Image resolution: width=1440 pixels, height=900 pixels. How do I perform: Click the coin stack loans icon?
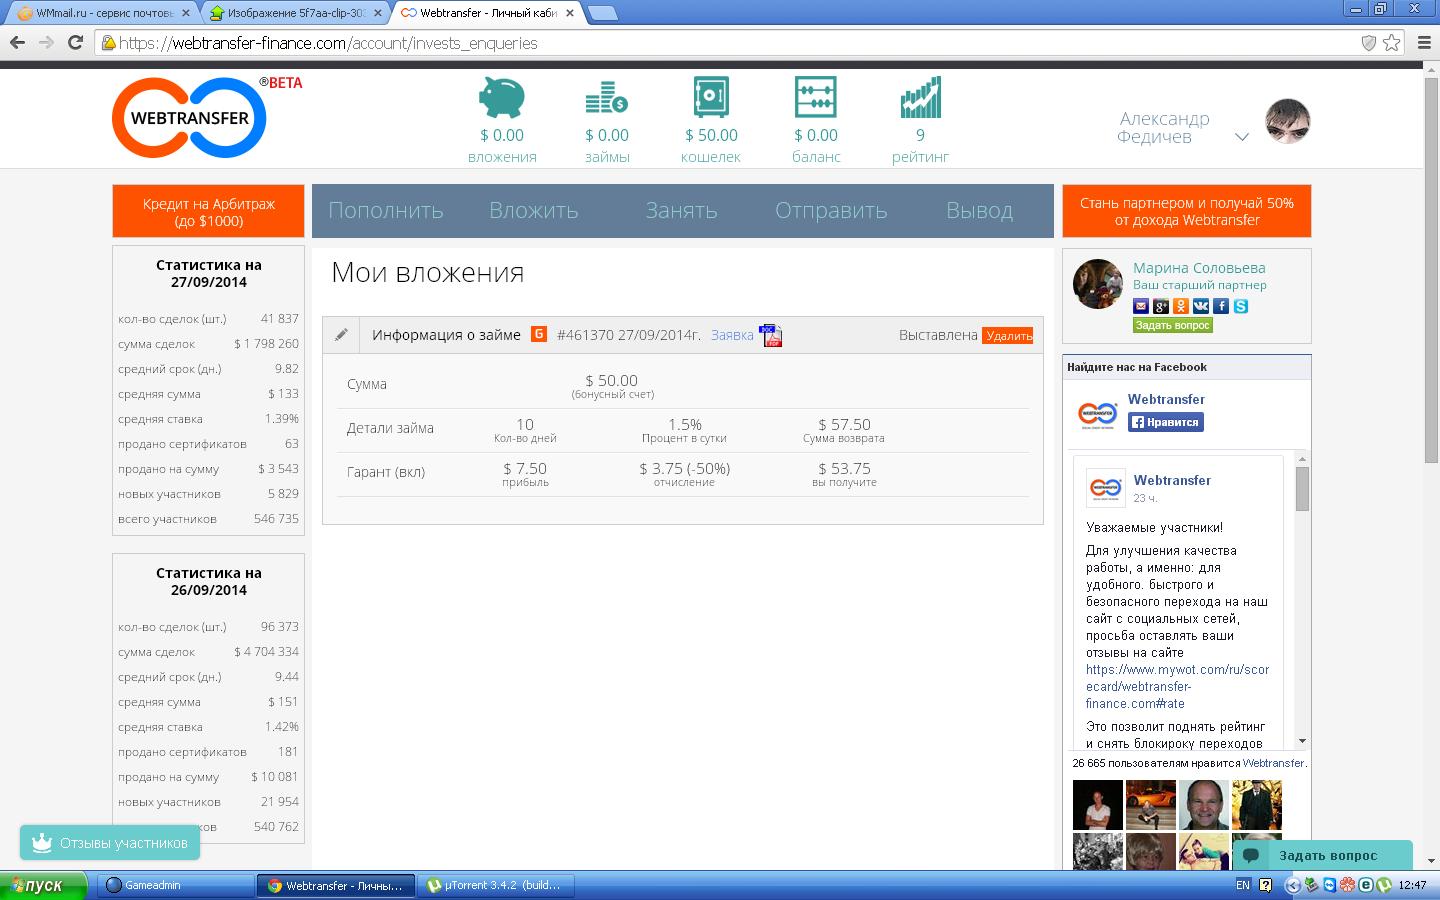pyautogui.click(x=606, y=98)
